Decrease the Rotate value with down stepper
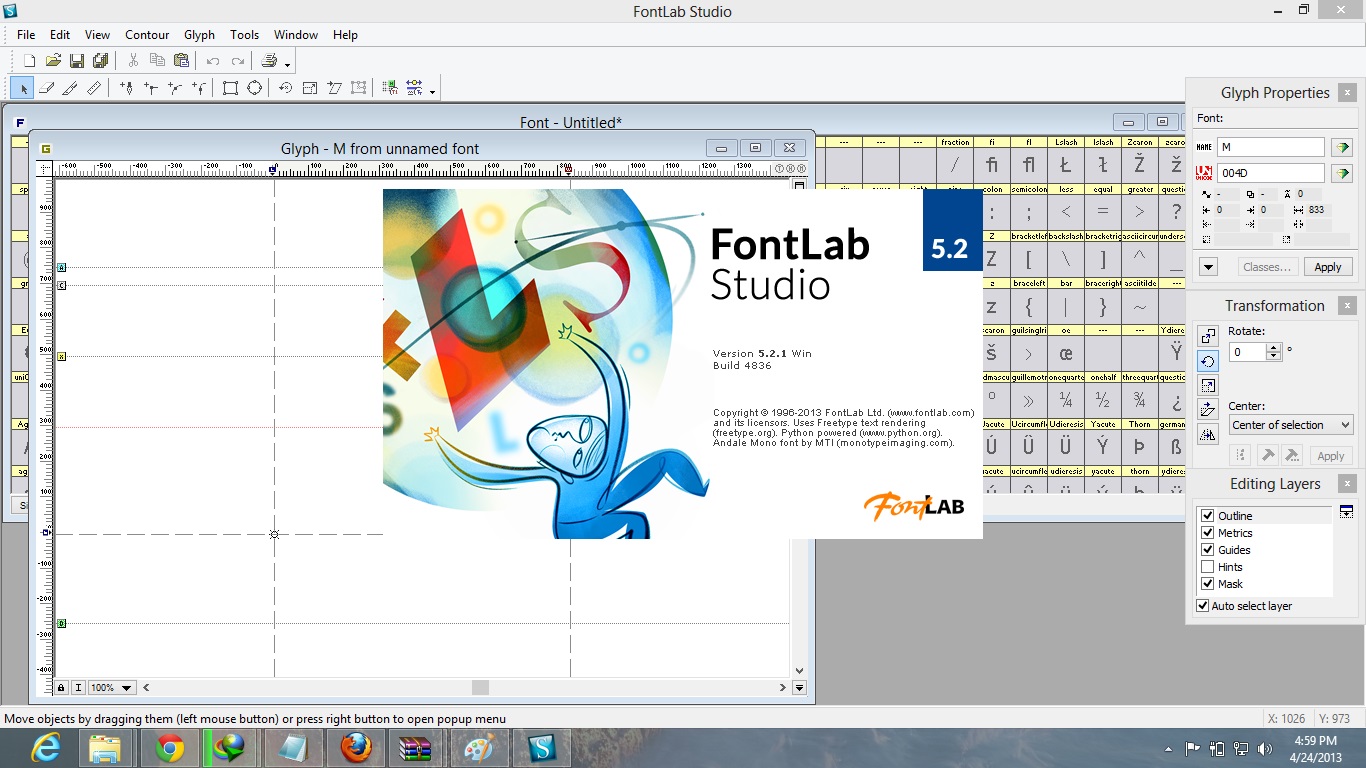The width and height of the screenshot is (1366, 768). click(1273, 356)
